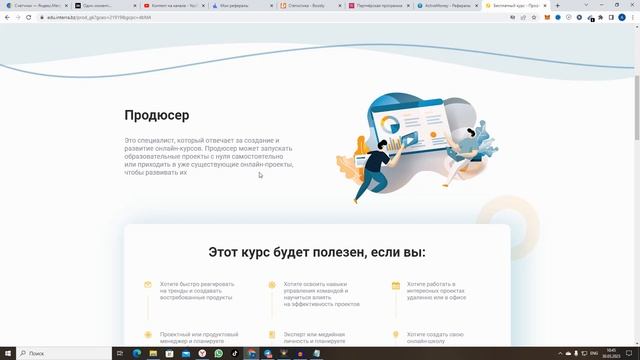This screenshot has height=360, width=640.
Task: Open the Windows notification center
Action: (629, 353)
